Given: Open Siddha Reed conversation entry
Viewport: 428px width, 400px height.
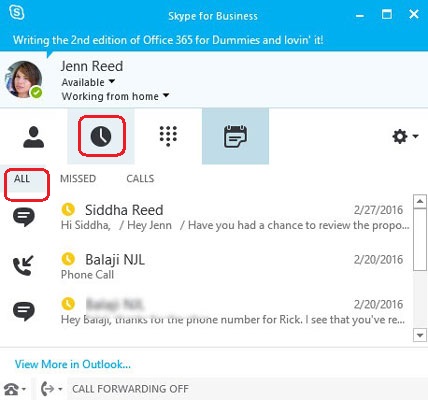Looking at the screenshot, I should [x=207, y=217].
